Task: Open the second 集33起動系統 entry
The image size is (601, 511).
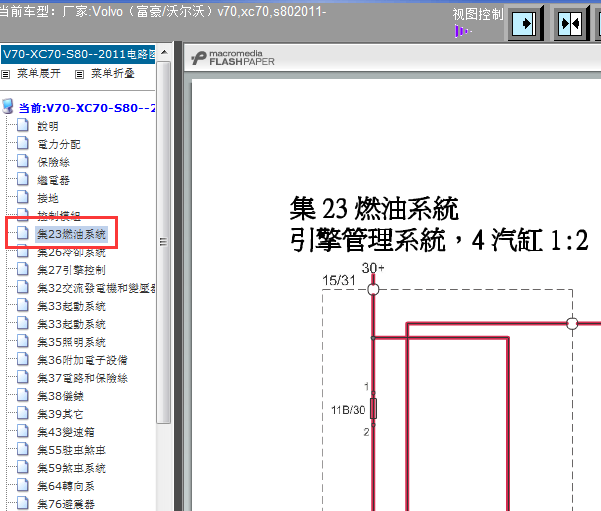Action: pyautogui.click(x=71, y=324)
